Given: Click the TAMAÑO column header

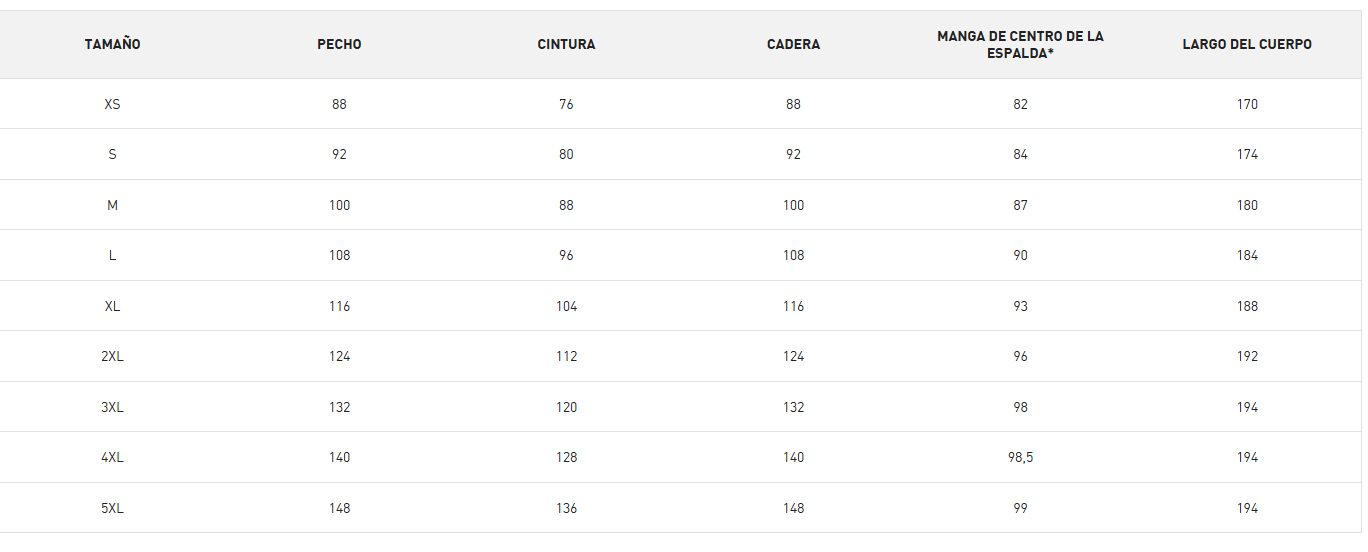Looking at the screenshot, I should point(112,45).
